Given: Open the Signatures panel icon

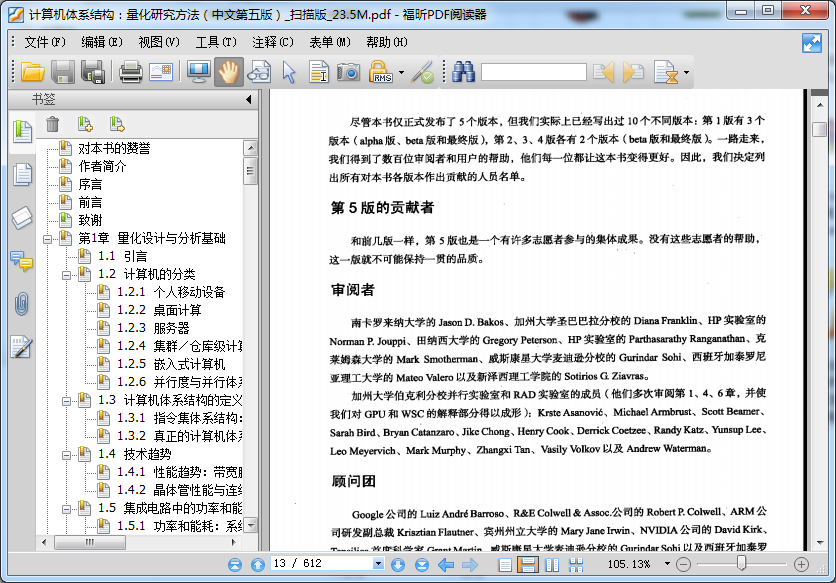Looking at the screenshot, I should (x=21, y=347).
